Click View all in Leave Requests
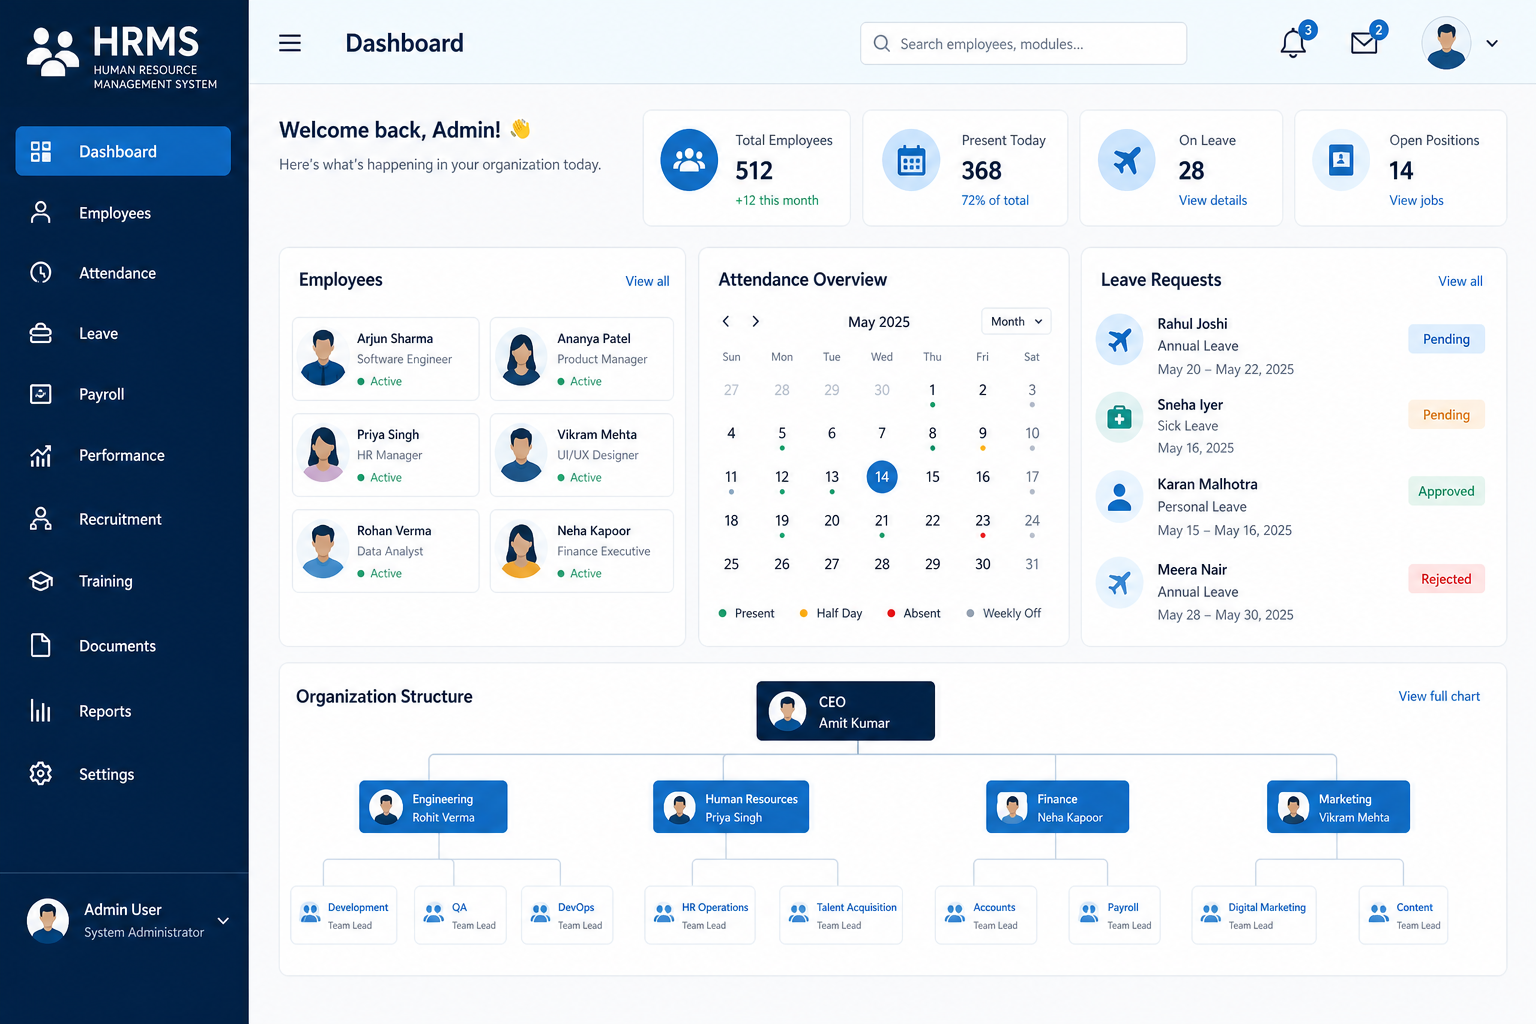The height and width of the screenshot is (1024, 1536). 1460,281
